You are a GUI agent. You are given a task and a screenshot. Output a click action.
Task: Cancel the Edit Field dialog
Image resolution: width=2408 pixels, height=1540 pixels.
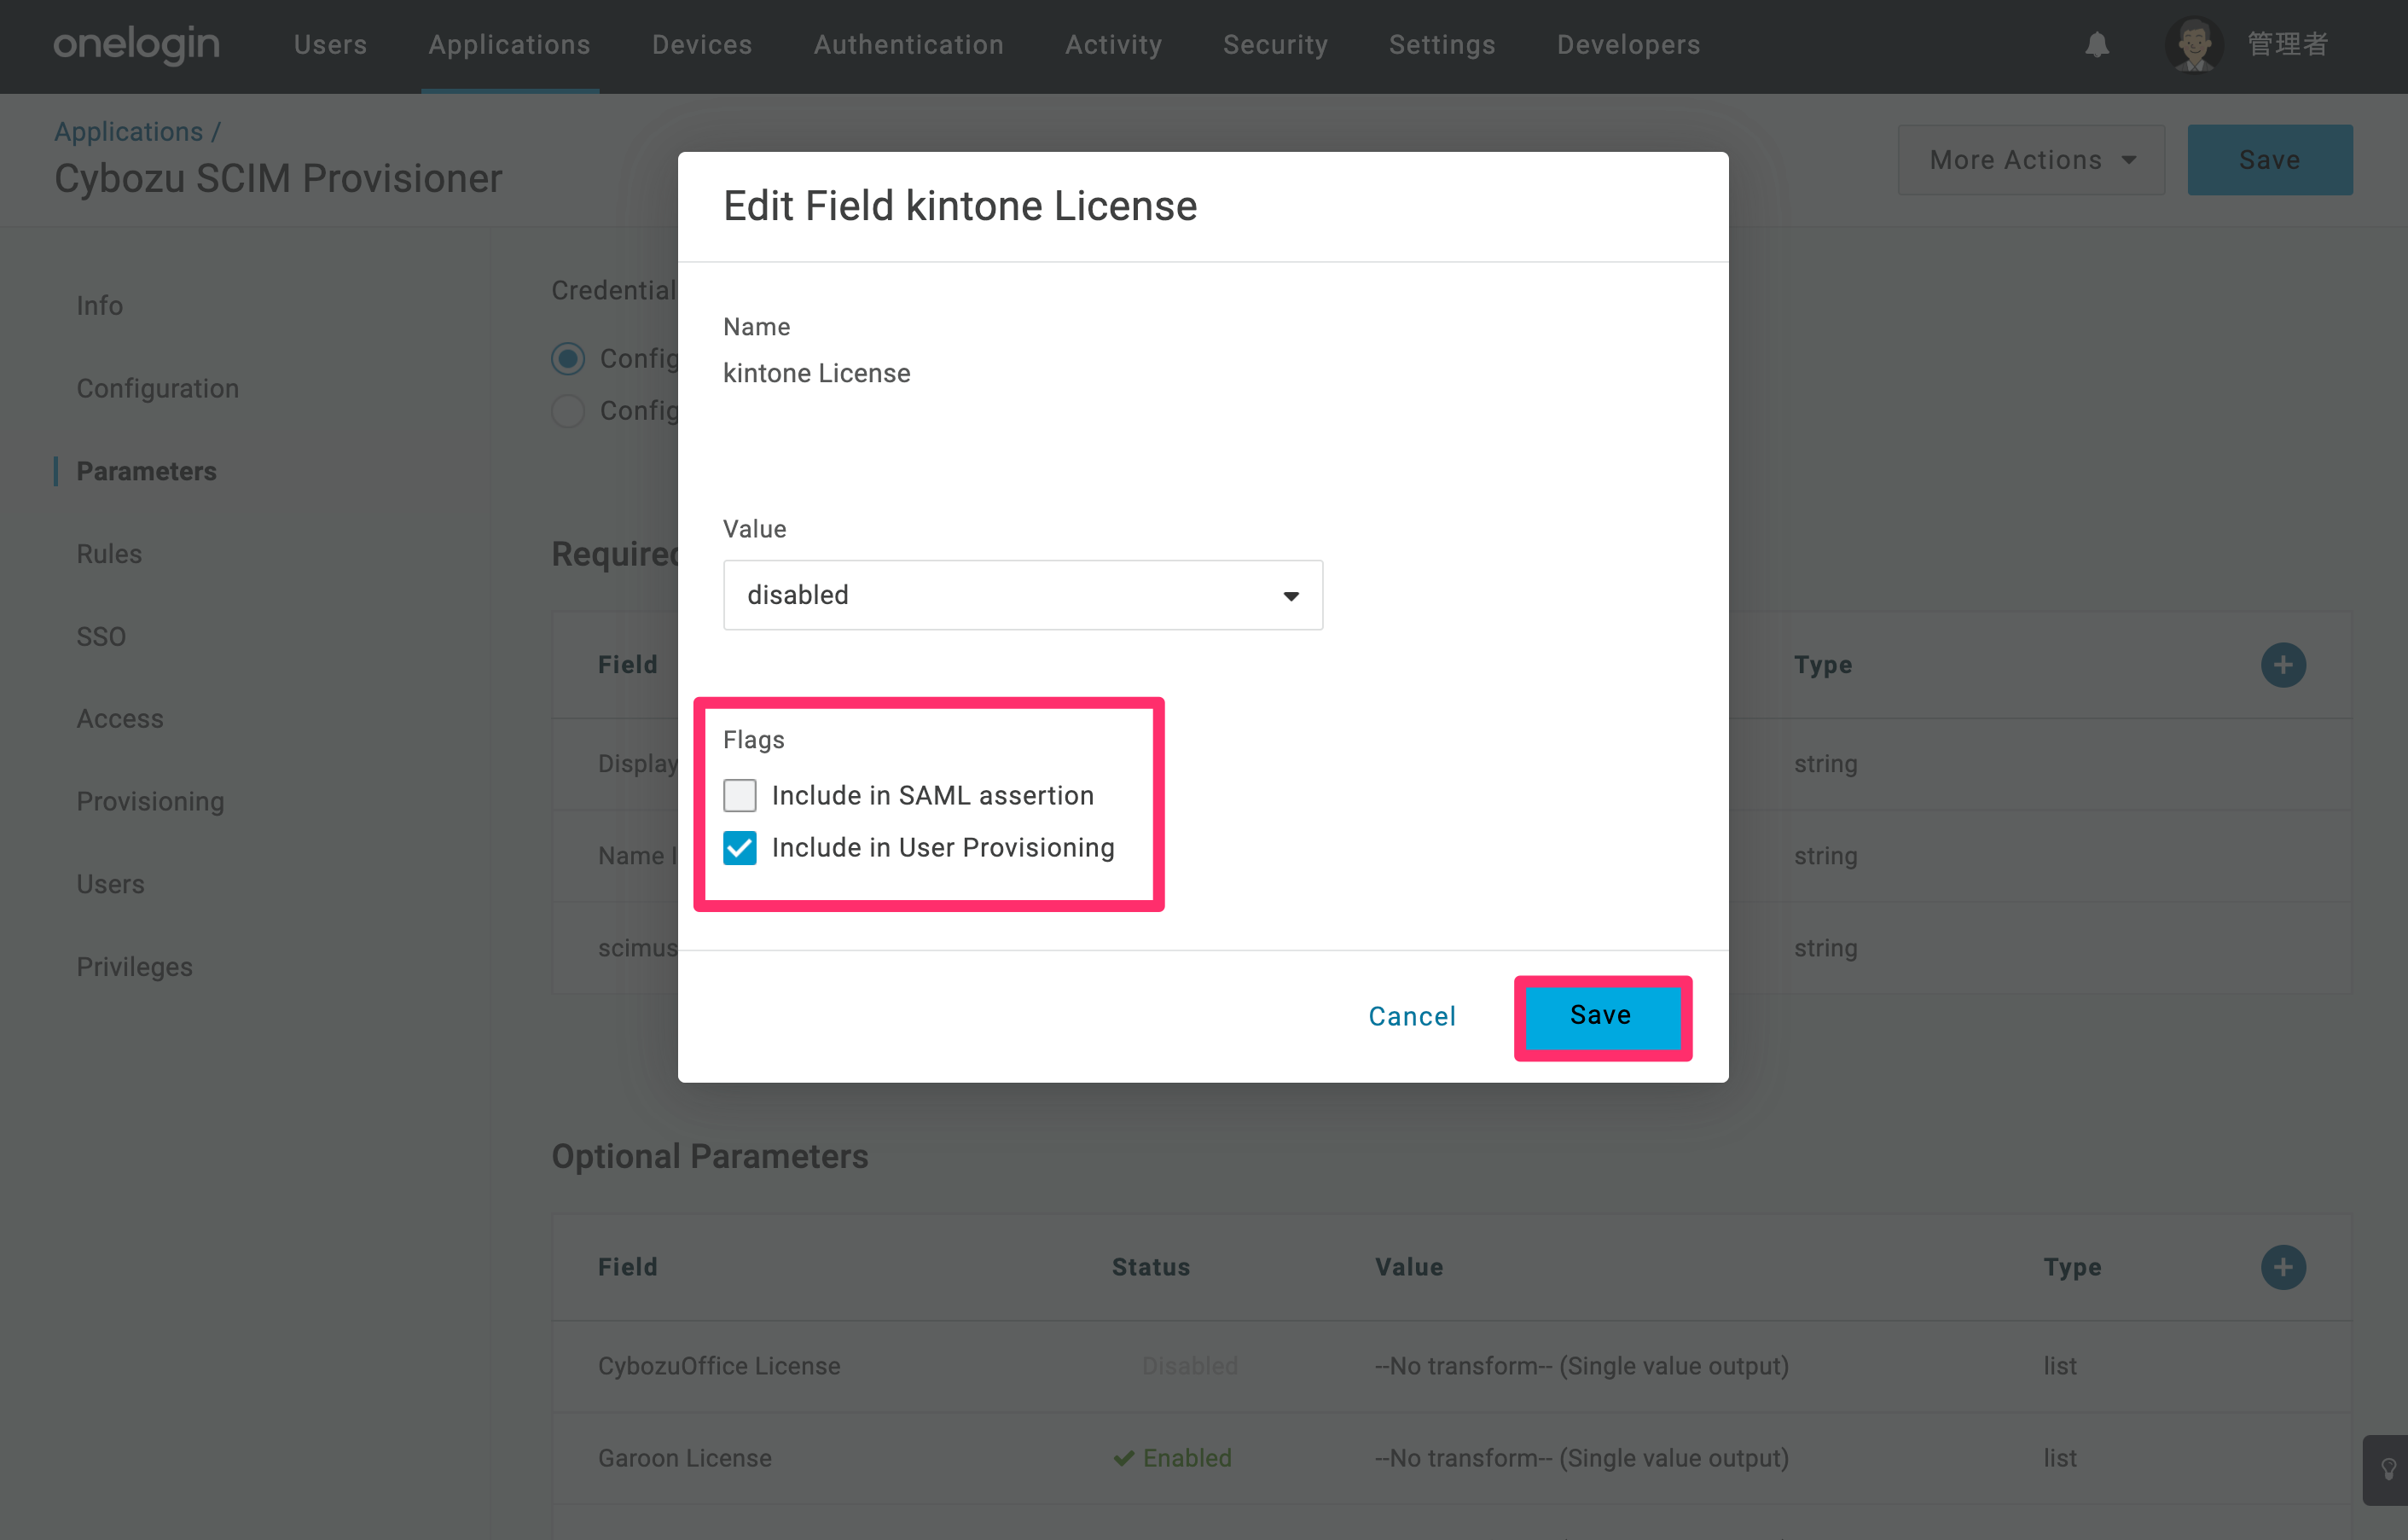coord(1411,1016)
